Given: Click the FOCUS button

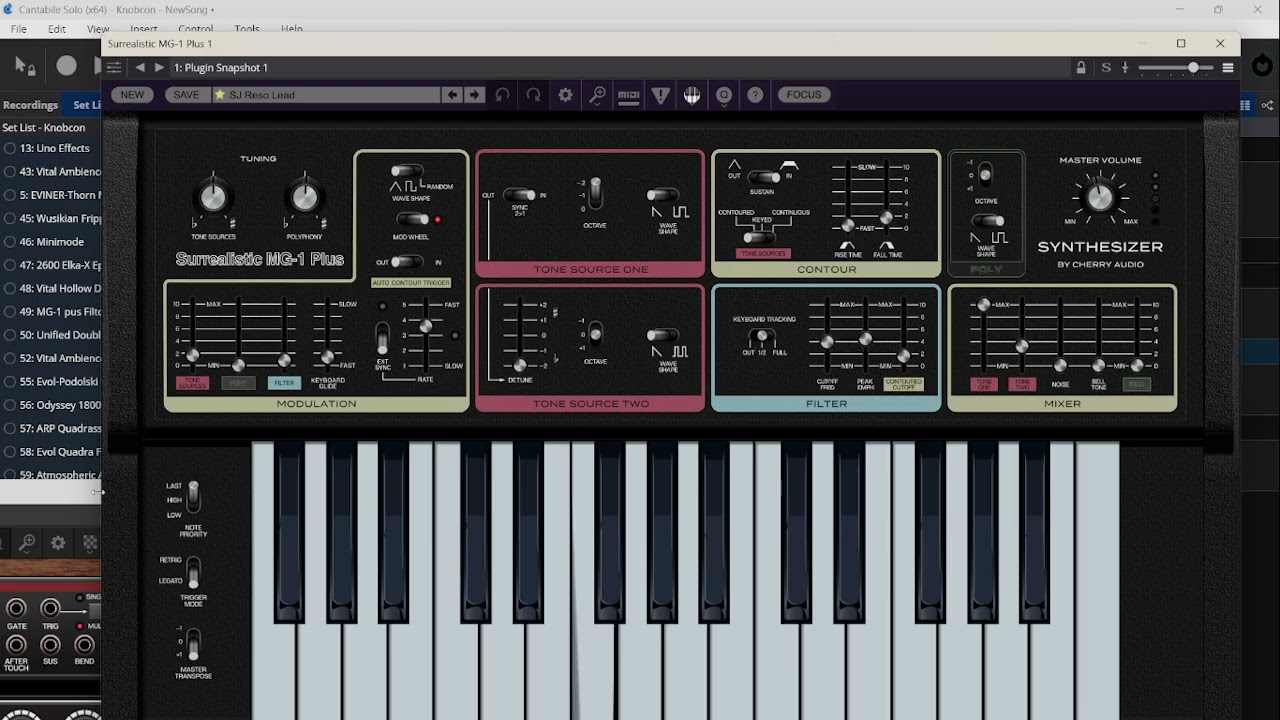Looking at the screenshot, I should click(804, 95).
